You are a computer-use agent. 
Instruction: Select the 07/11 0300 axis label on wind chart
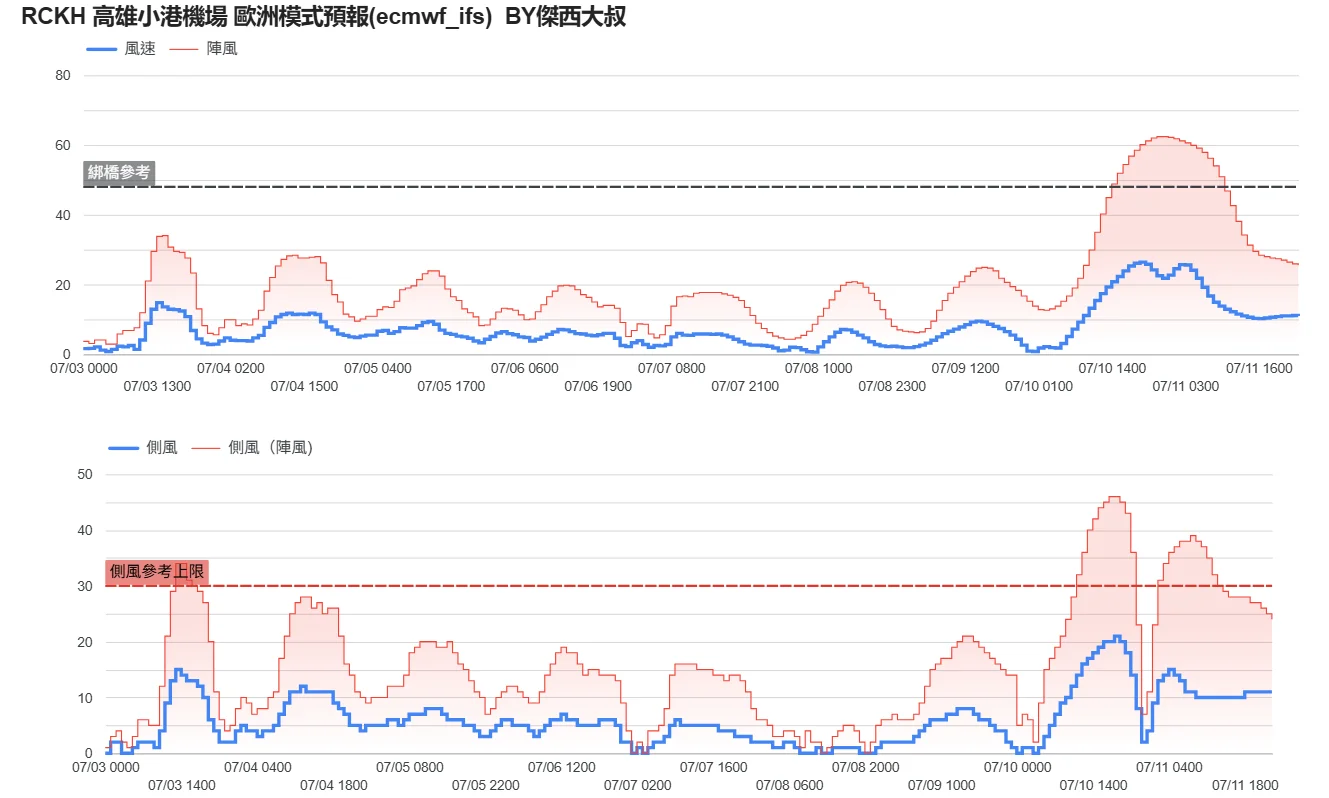pyautogui.click(x=1186, y=386)
